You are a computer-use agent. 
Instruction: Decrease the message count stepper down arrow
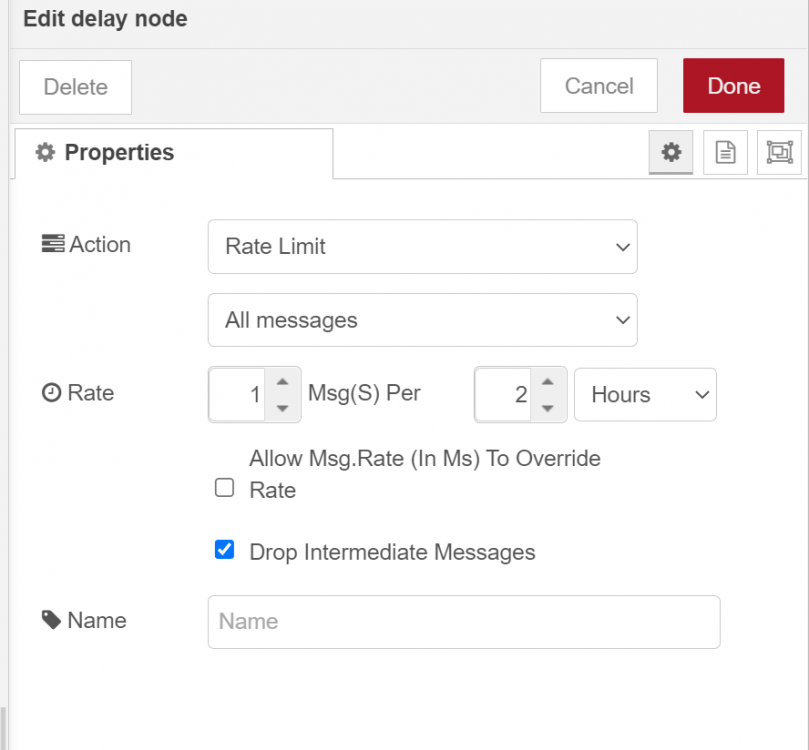282,408
